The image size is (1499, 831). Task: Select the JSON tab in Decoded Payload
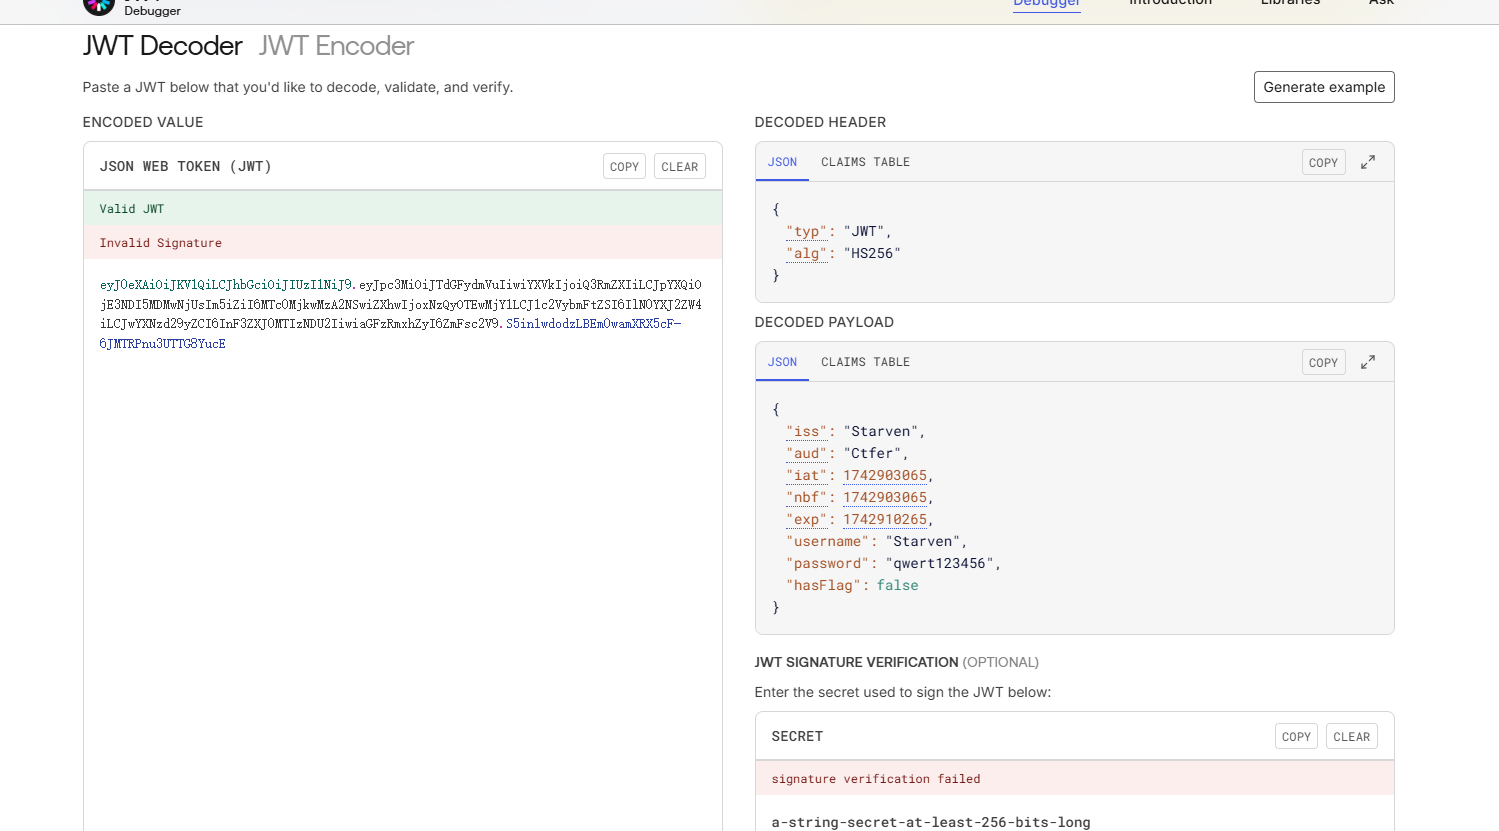click(782, 362)
